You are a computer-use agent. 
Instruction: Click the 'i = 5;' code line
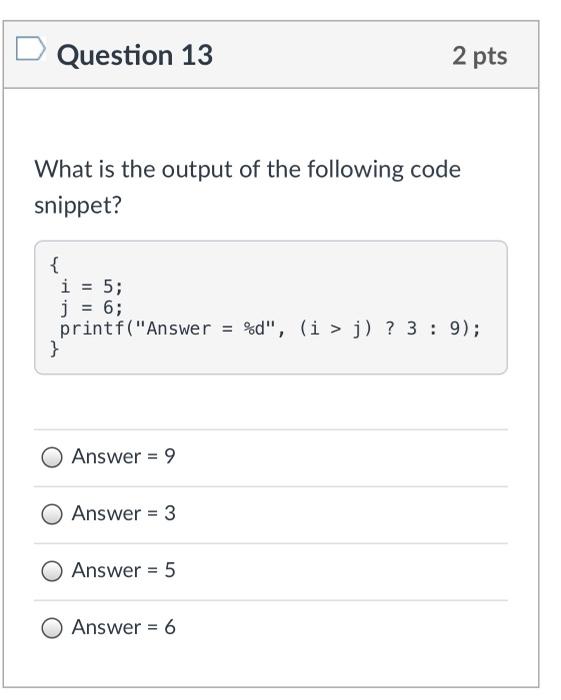pos(91,287)
